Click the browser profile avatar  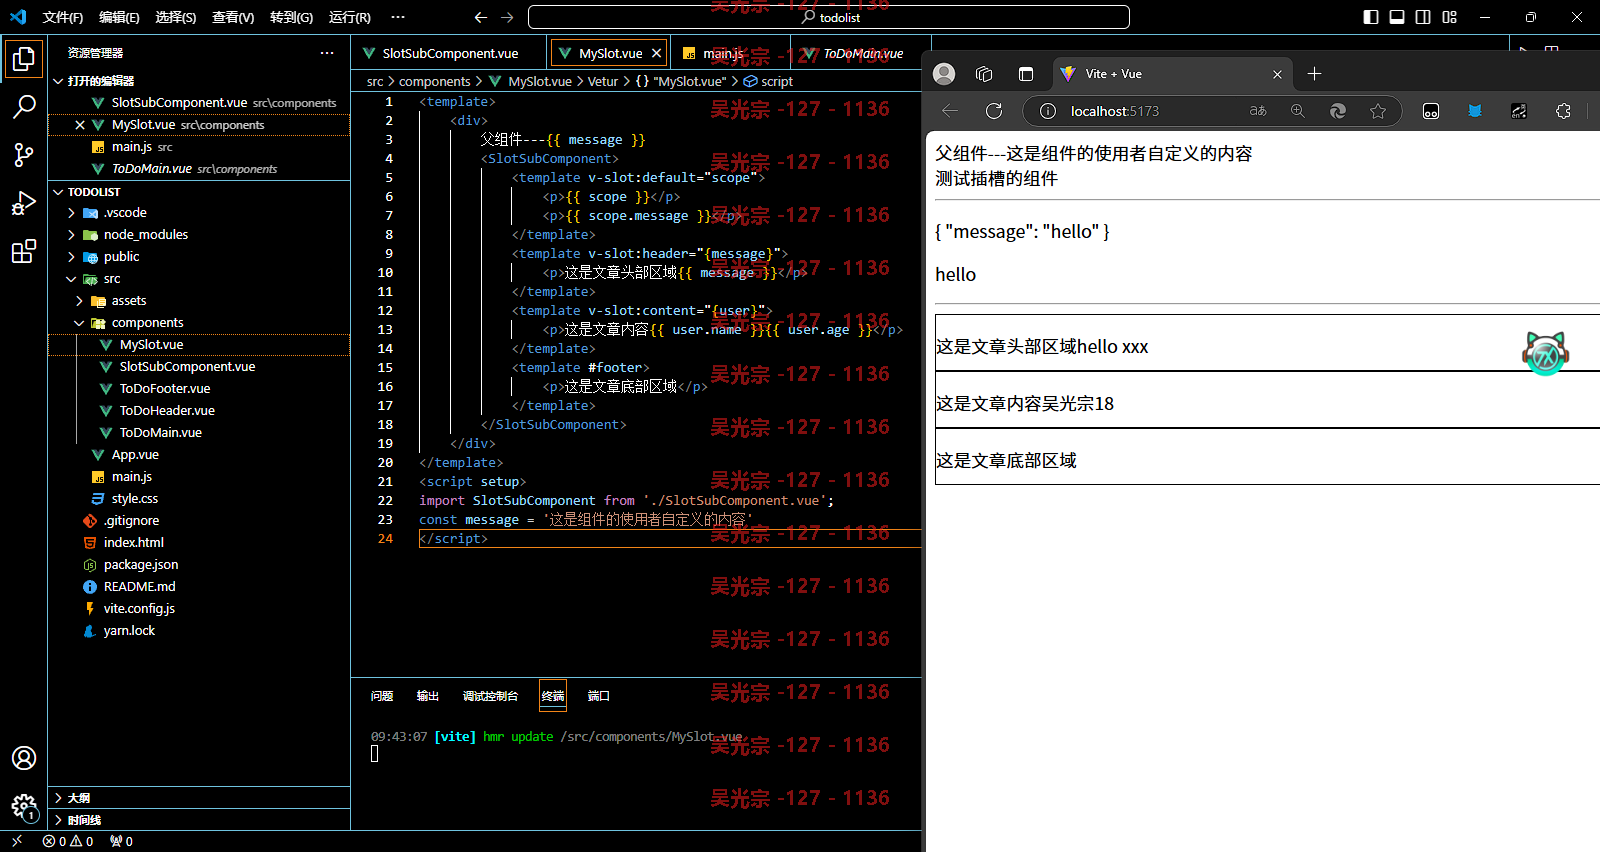point(944,74)
